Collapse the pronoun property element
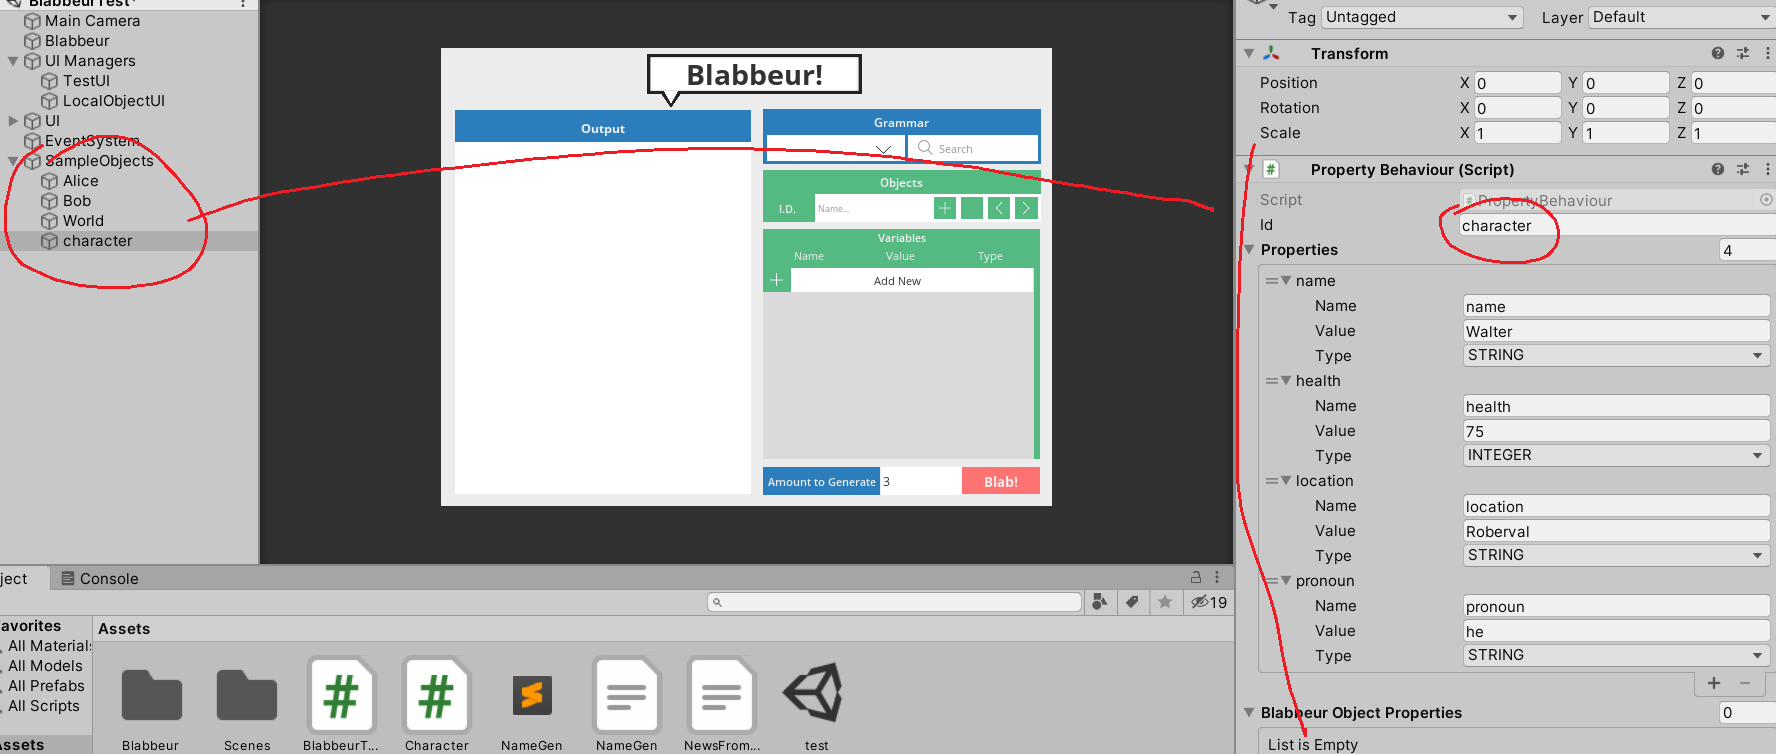Viewport: 1776px width, 754px height. click(x=1286, y=581)
